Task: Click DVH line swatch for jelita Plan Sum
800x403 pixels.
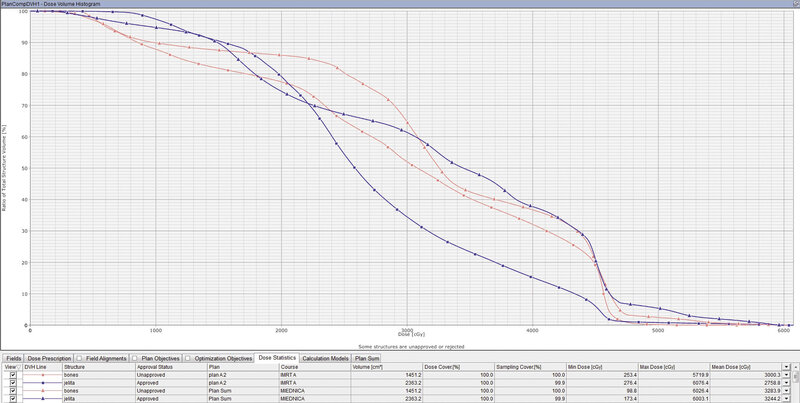Action: pos(42,398)
